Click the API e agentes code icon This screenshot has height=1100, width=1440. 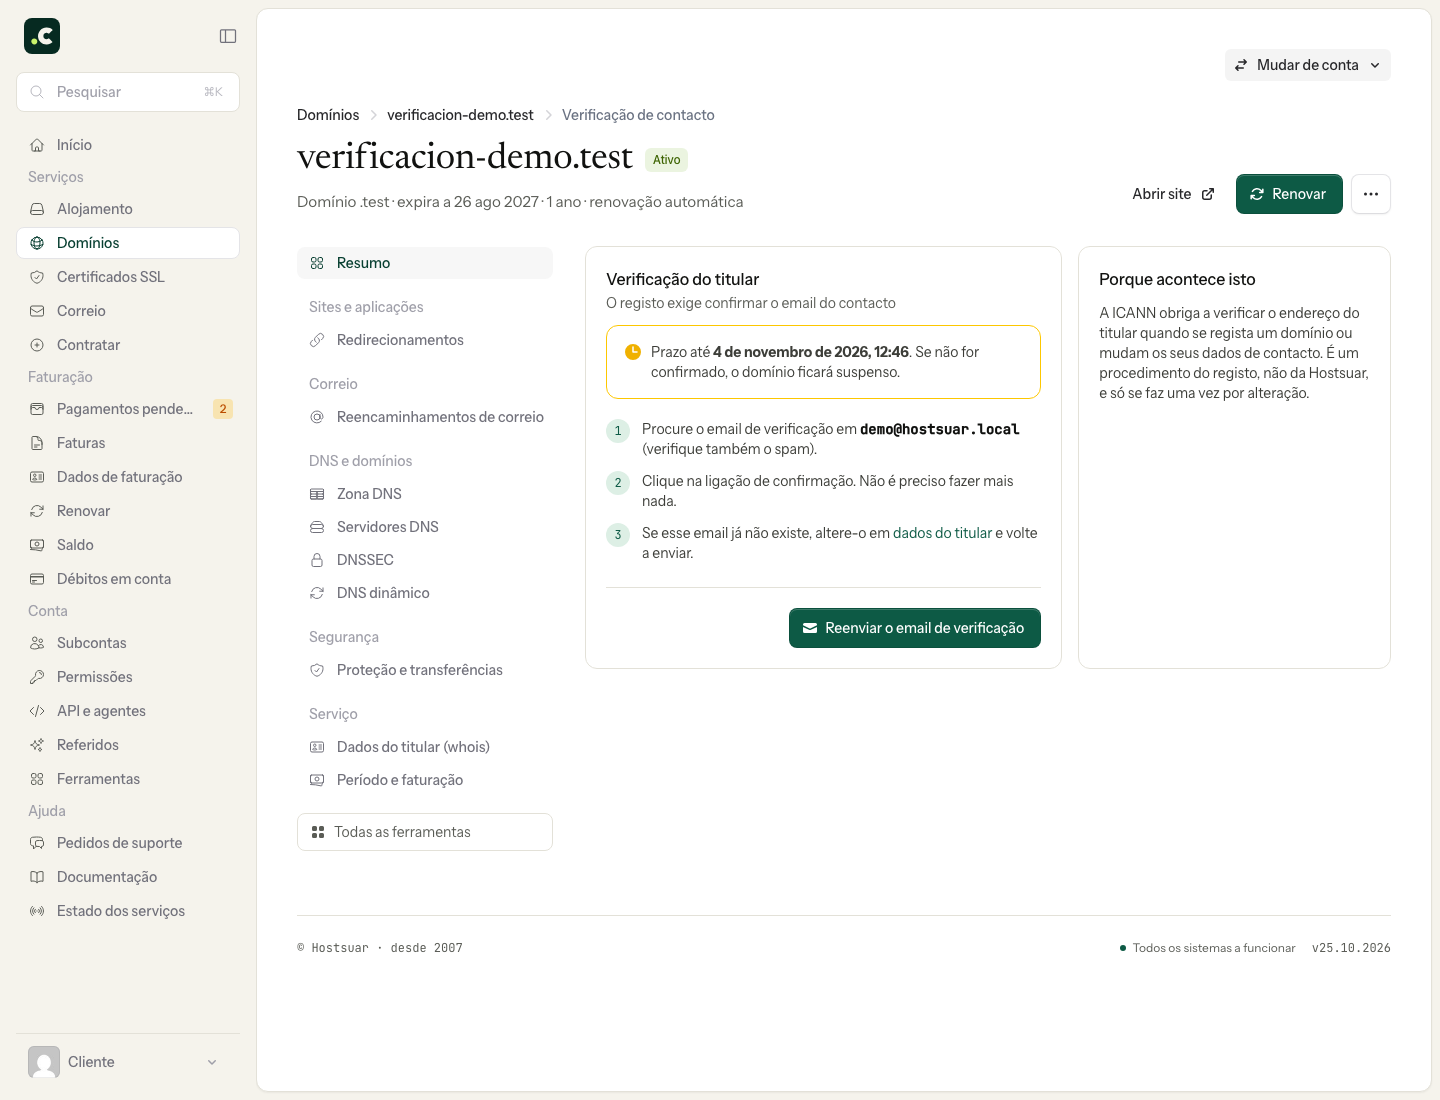37,711
